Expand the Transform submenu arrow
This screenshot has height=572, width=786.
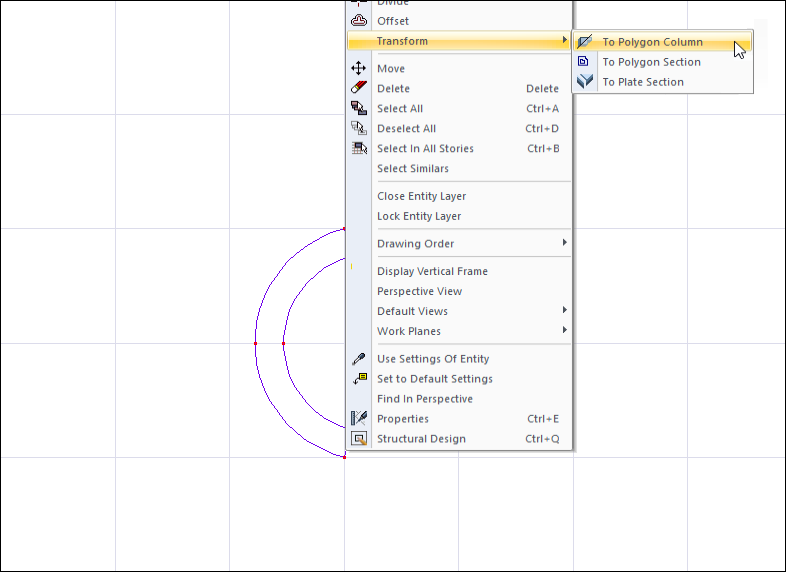[x=564, y=40]
